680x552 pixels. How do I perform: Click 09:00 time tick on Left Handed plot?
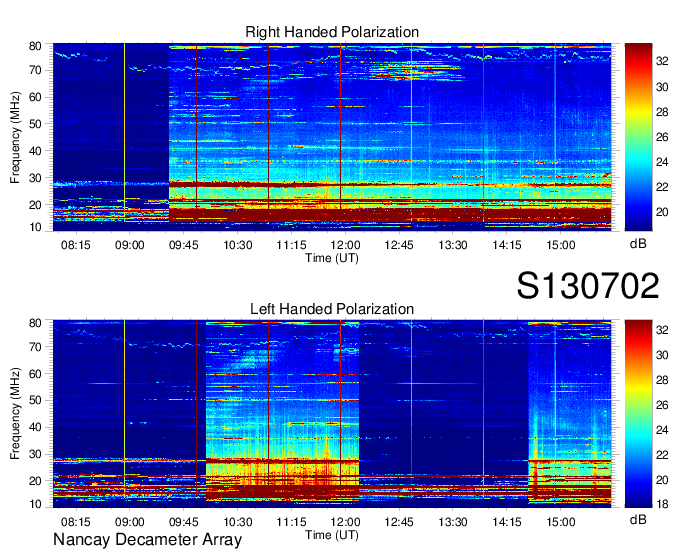click(130, 522)
